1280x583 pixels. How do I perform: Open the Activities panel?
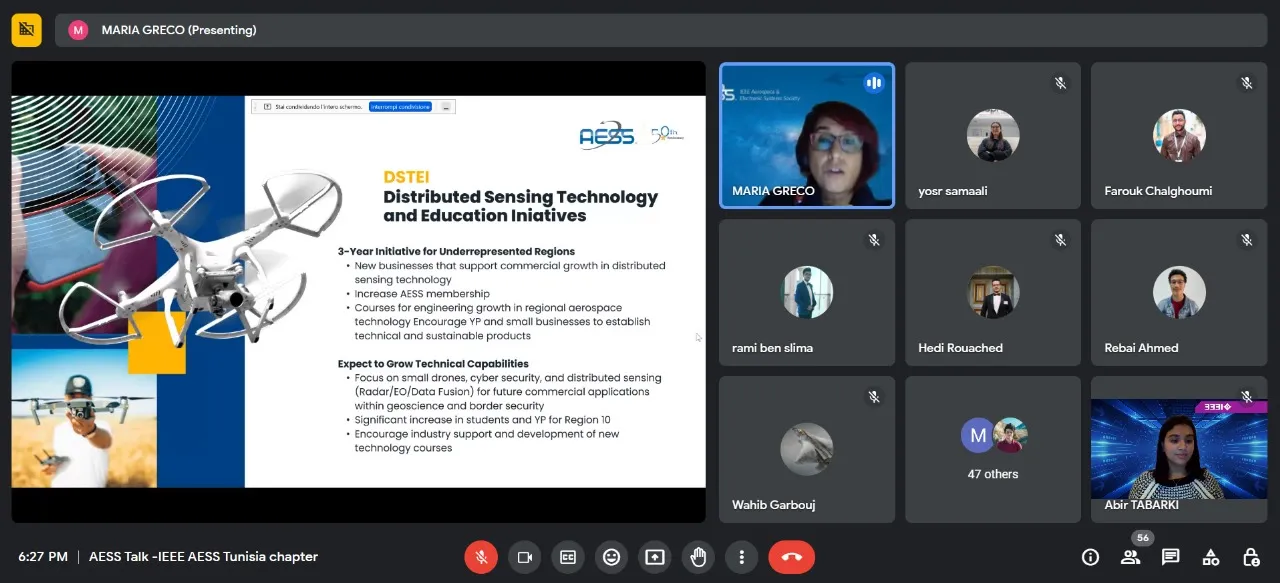(1210, 557)
